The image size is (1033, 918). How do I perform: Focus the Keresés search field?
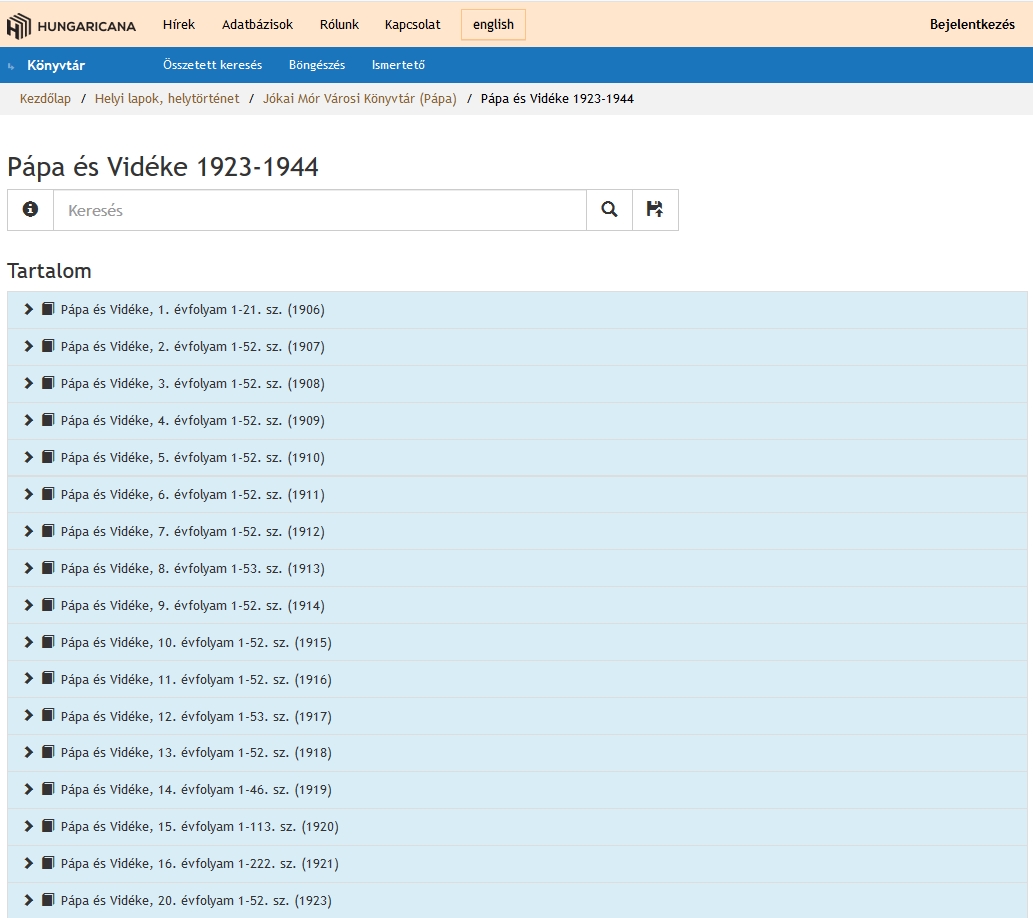[320, 210]
